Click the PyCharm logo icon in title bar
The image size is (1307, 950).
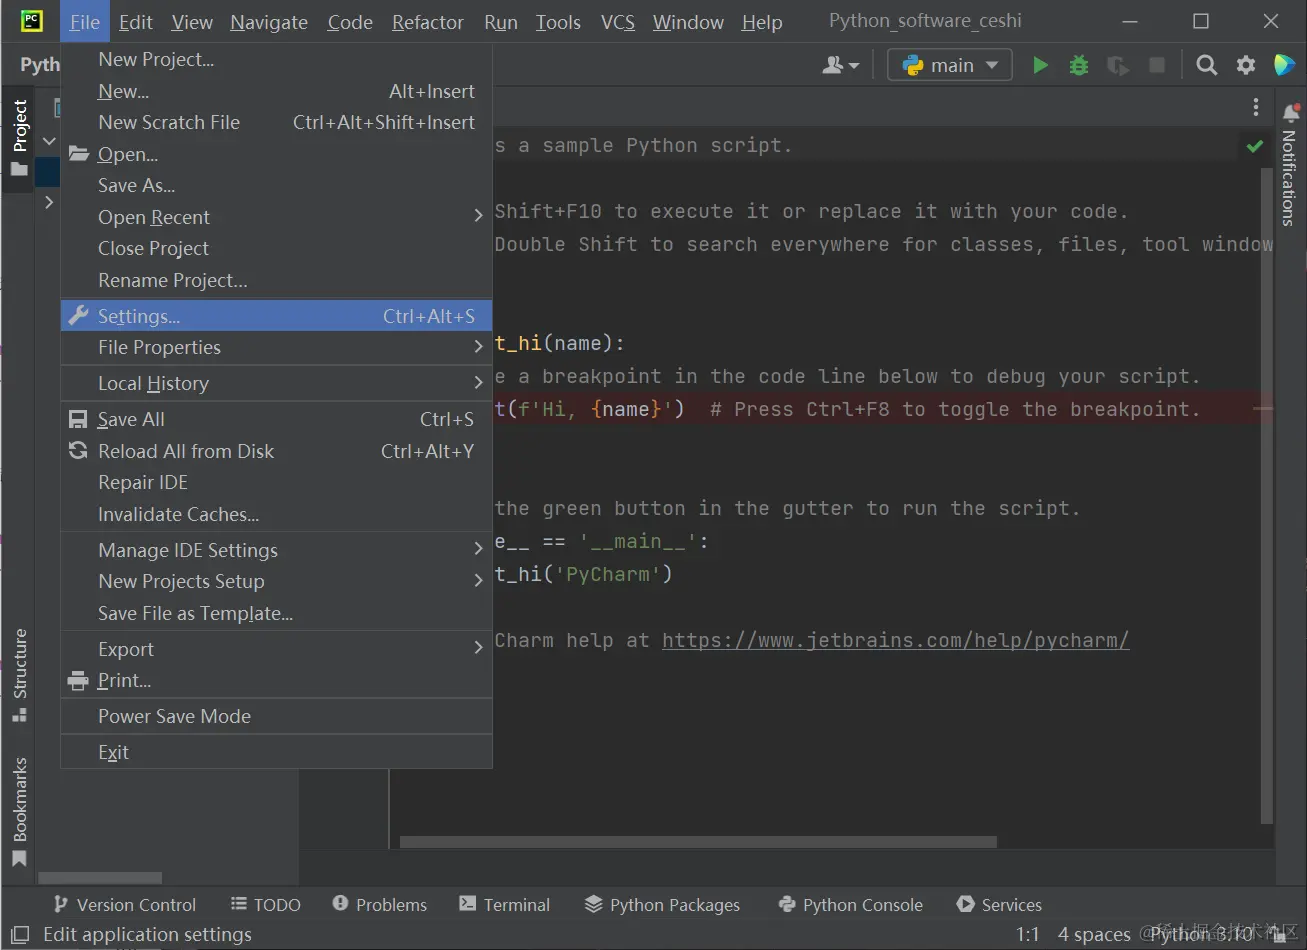pyautogui.click(x=32, y=21)
